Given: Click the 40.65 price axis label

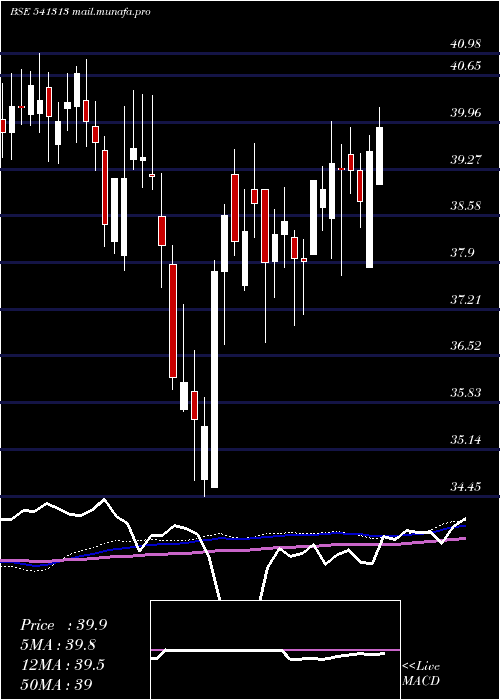Looking at the screenshot, I should point(466,66).
